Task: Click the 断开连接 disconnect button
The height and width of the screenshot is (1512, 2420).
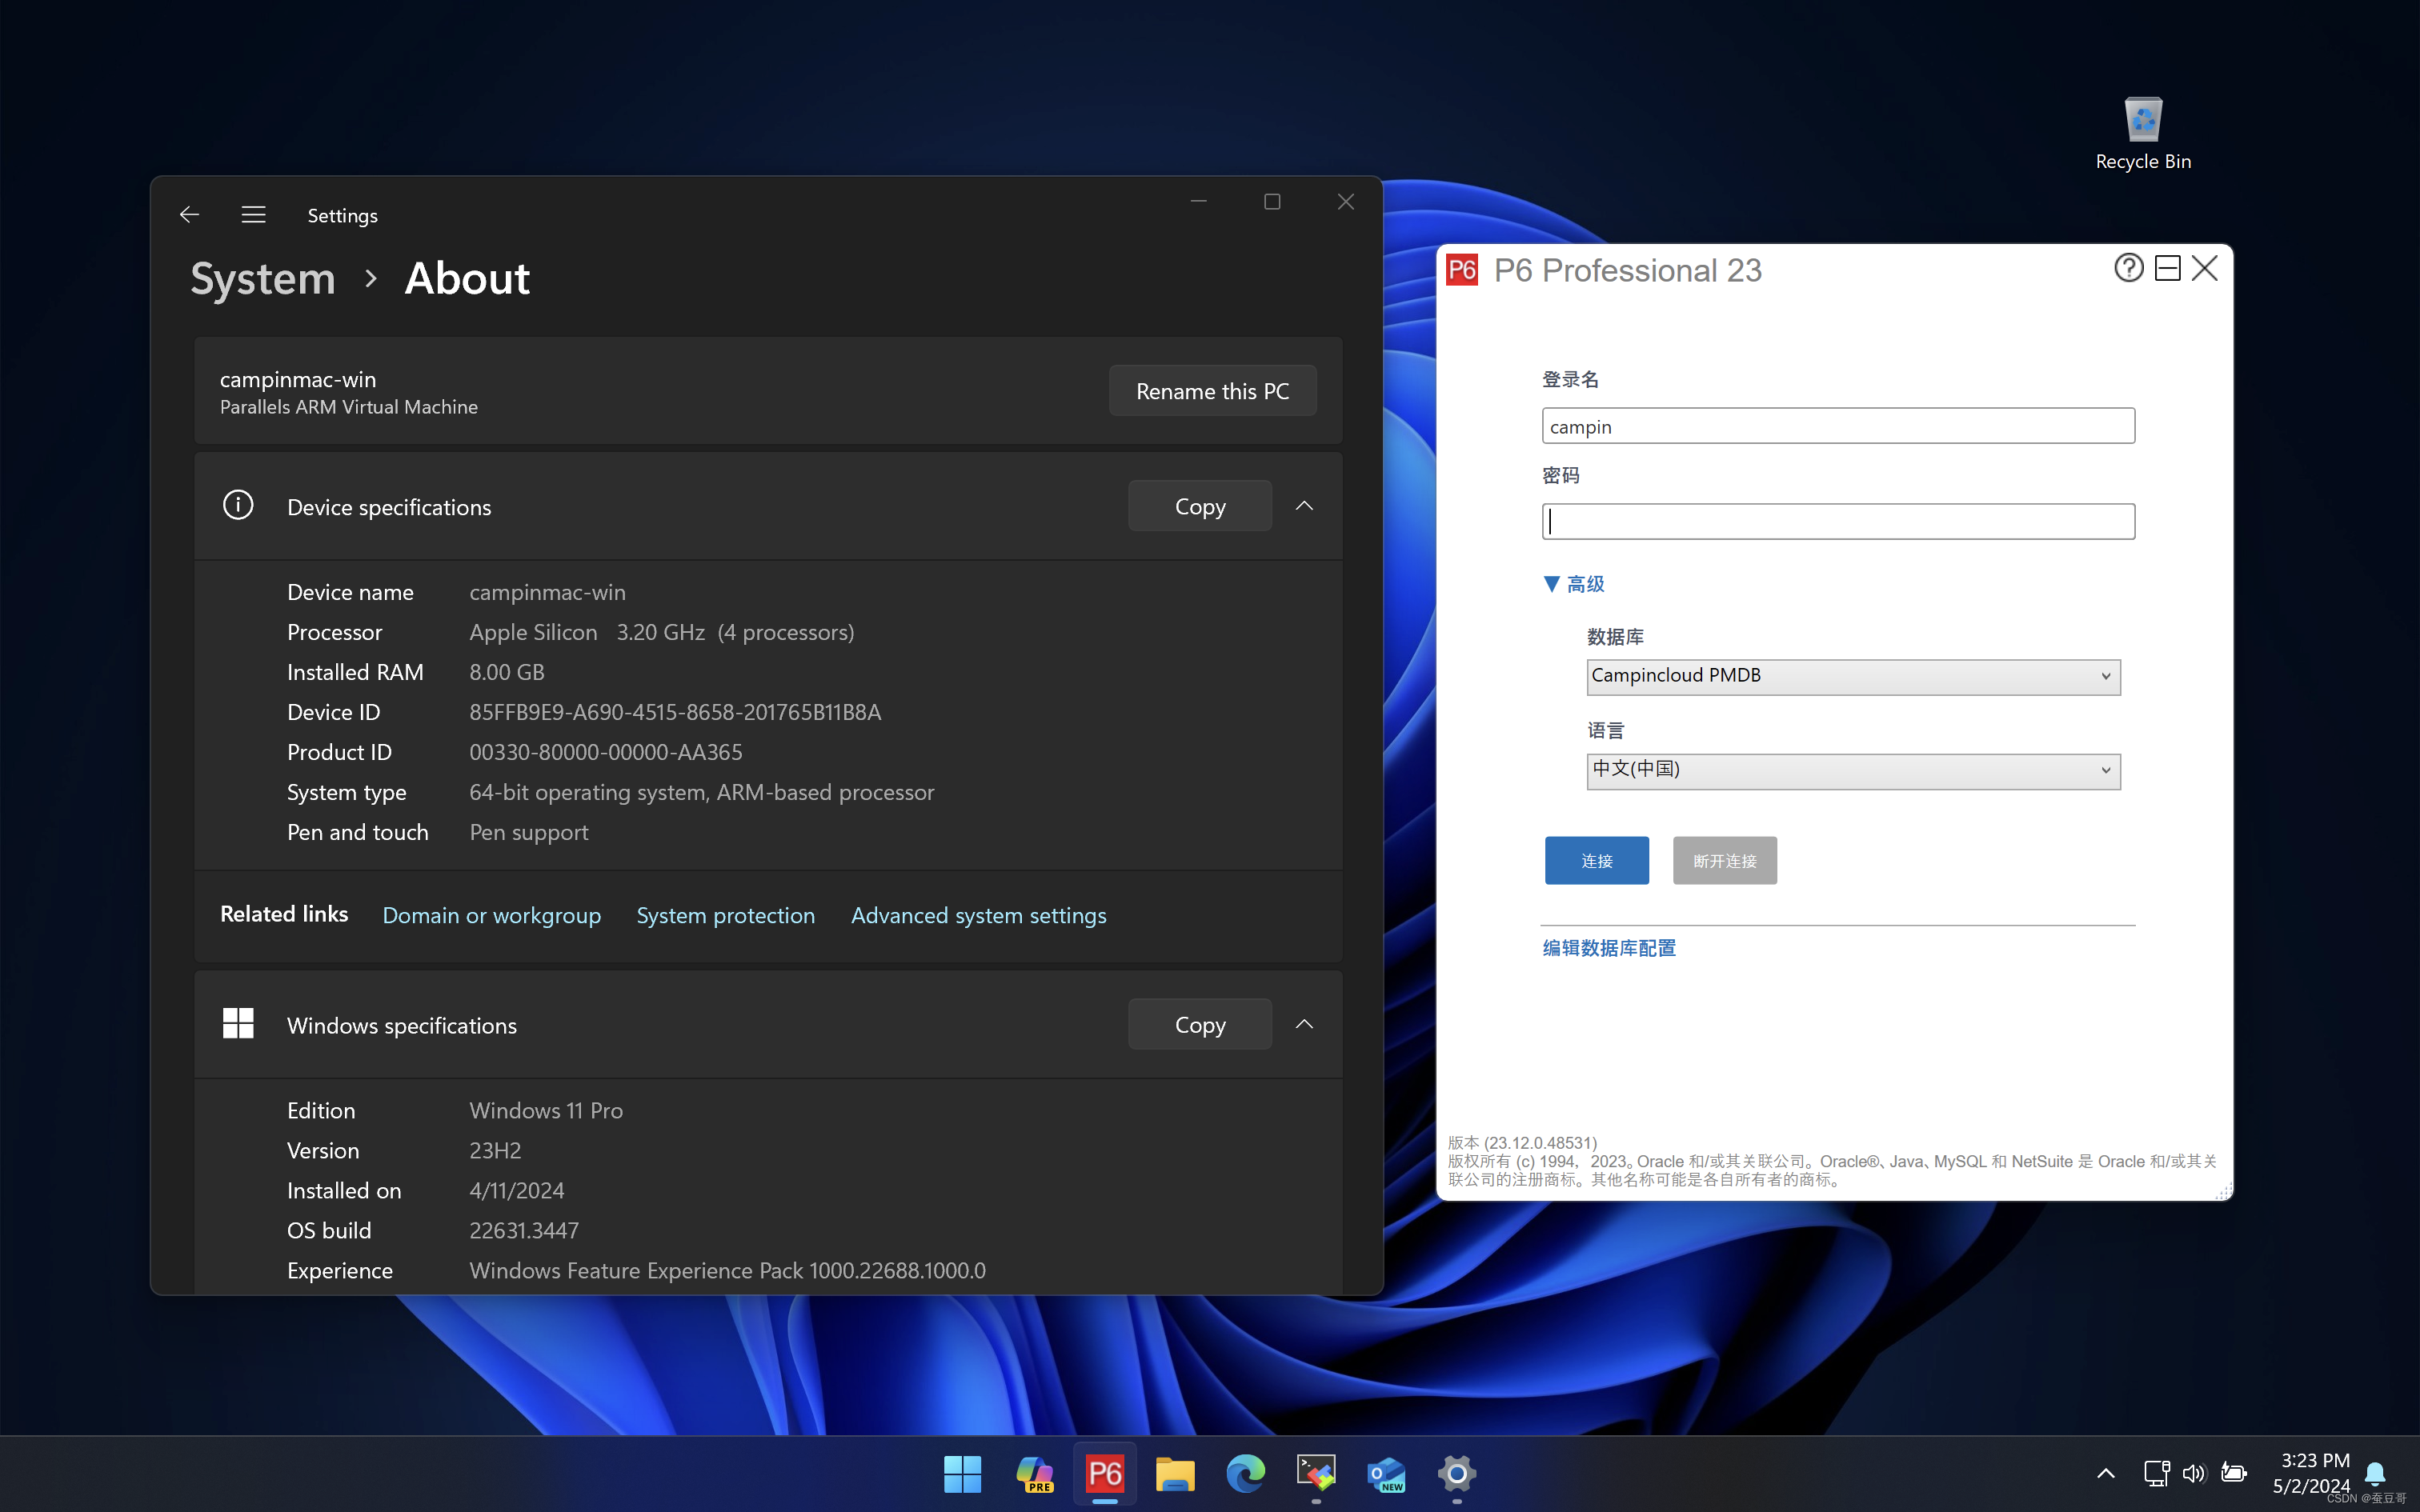Action: pyautogui.click(x=1725, y=861)
